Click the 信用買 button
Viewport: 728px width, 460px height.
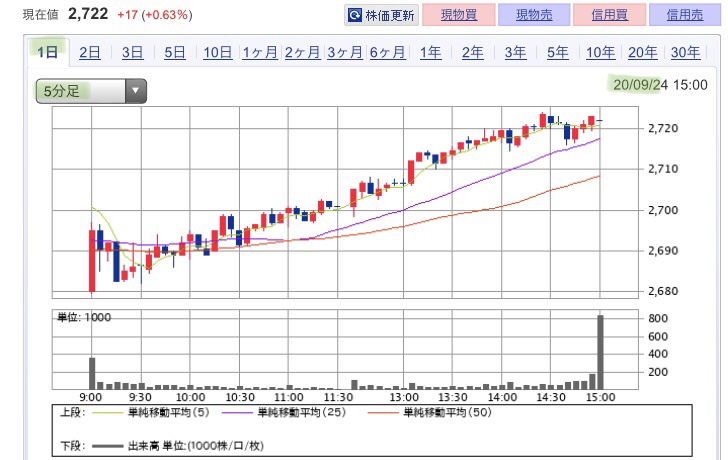[x=610, y=15]
